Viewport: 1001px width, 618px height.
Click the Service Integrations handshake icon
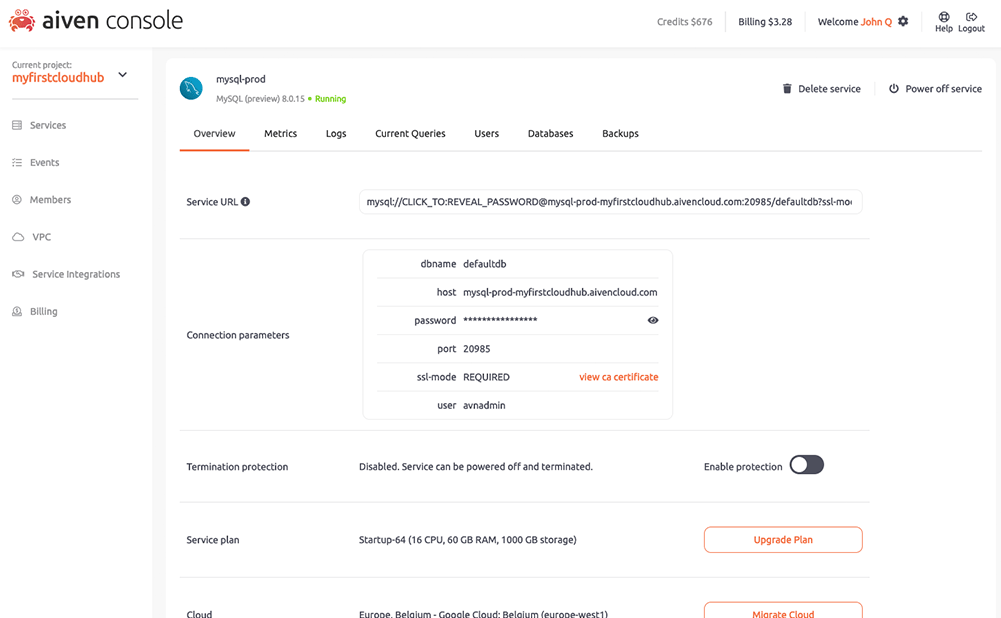coord(18,274)
